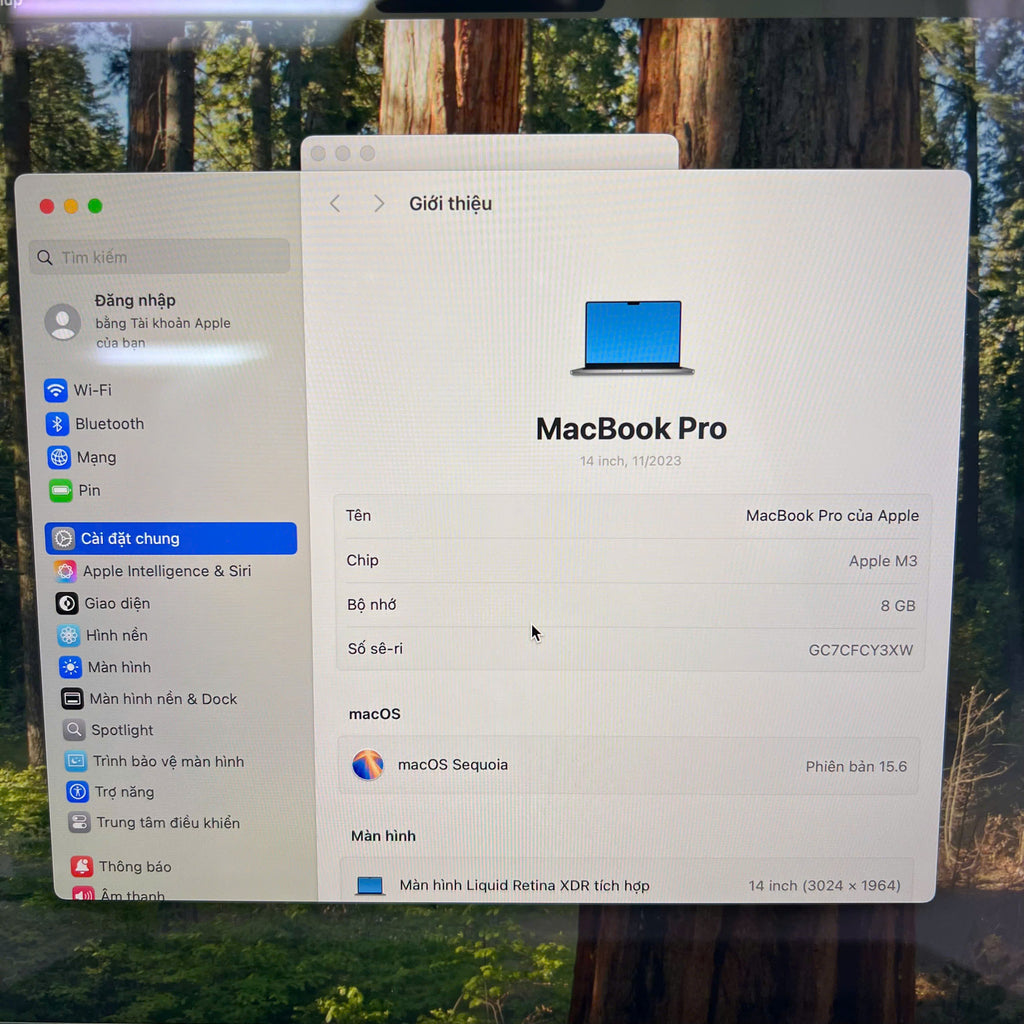Go back with the left chevron
Image resolution: width=1024 pixels, height=1024 pixels.
pos(335,204)
